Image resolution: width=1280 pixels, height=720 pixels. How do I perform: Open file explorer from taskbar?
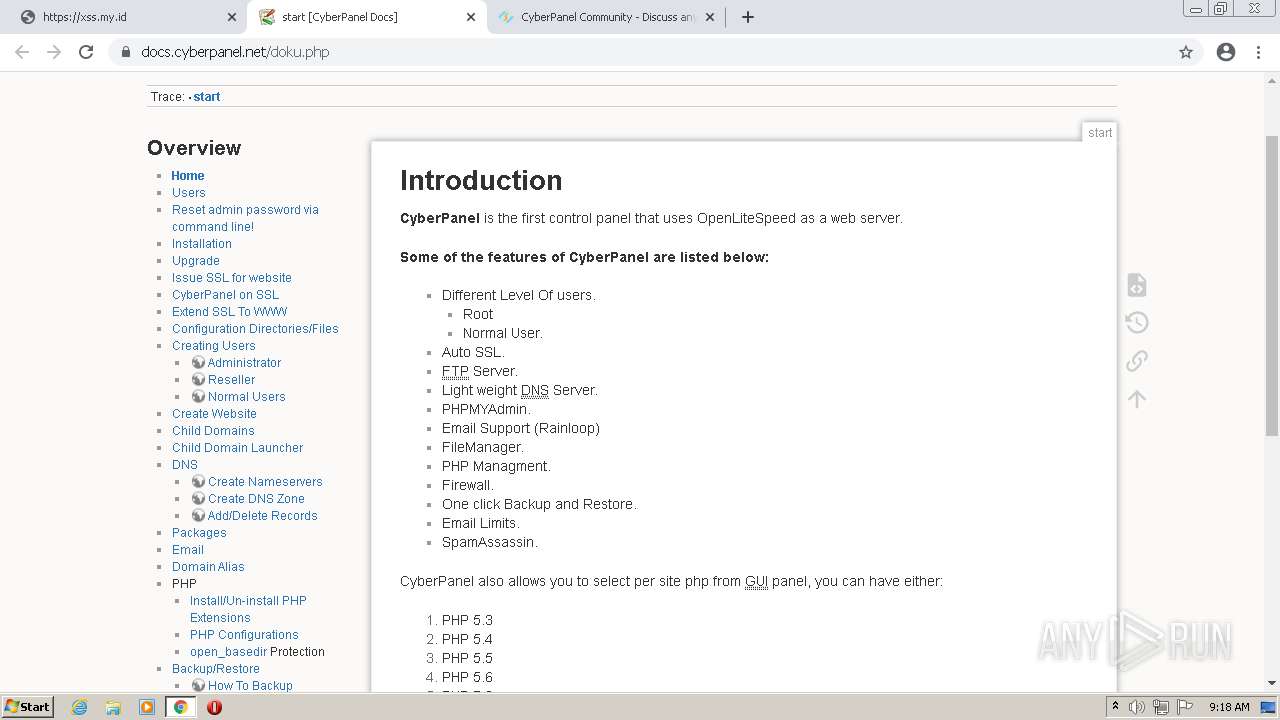[113, 707]
